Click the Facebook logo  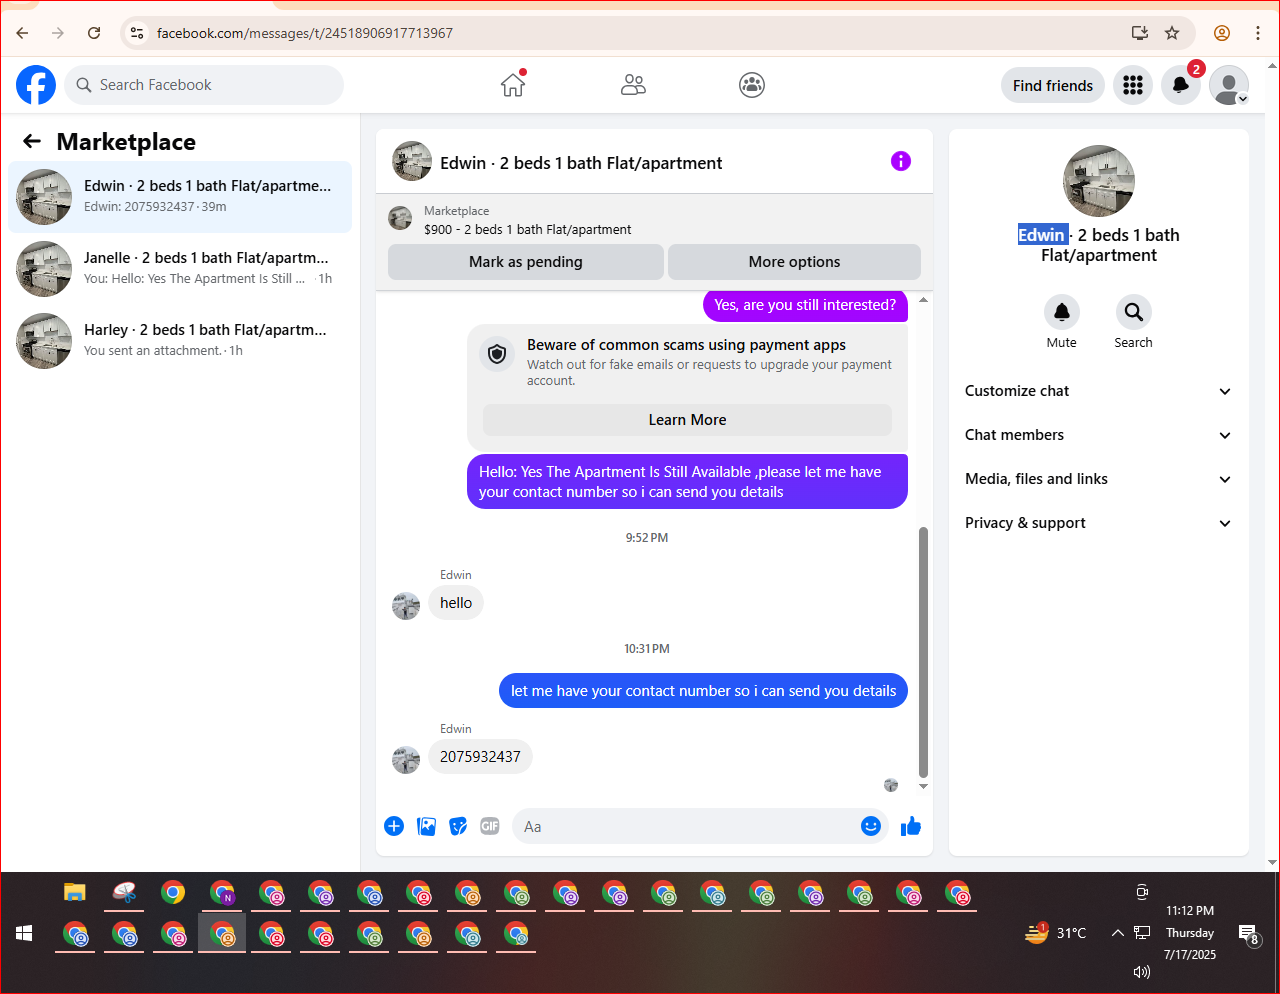[36, 85]
